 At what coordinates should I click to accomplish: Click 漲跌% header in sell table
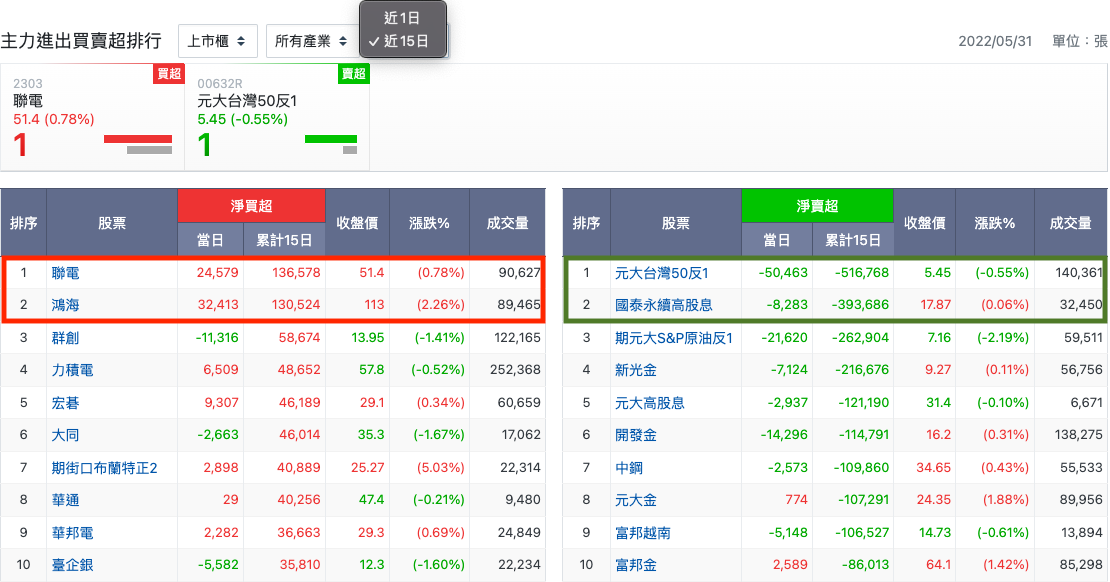995,223
